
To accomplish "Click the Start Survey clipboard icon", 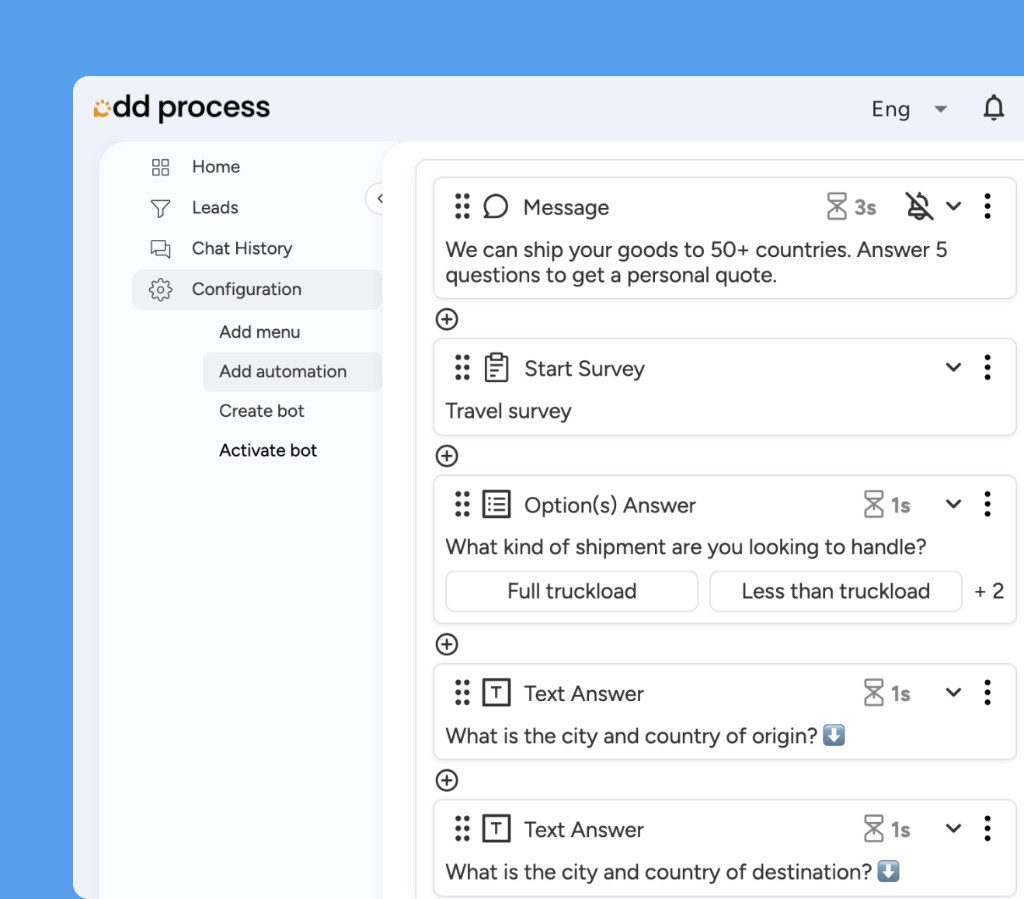I will coord(496,367).
